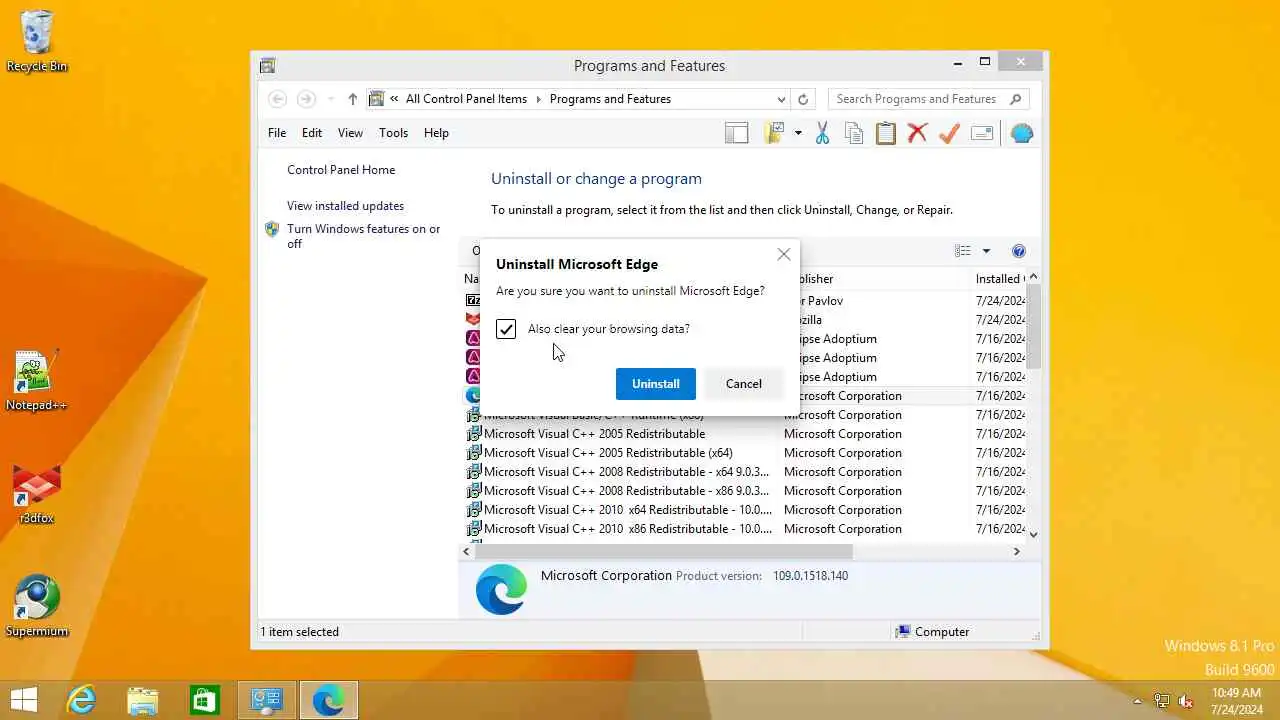Click the network tray icon

tap(1162, 701)
